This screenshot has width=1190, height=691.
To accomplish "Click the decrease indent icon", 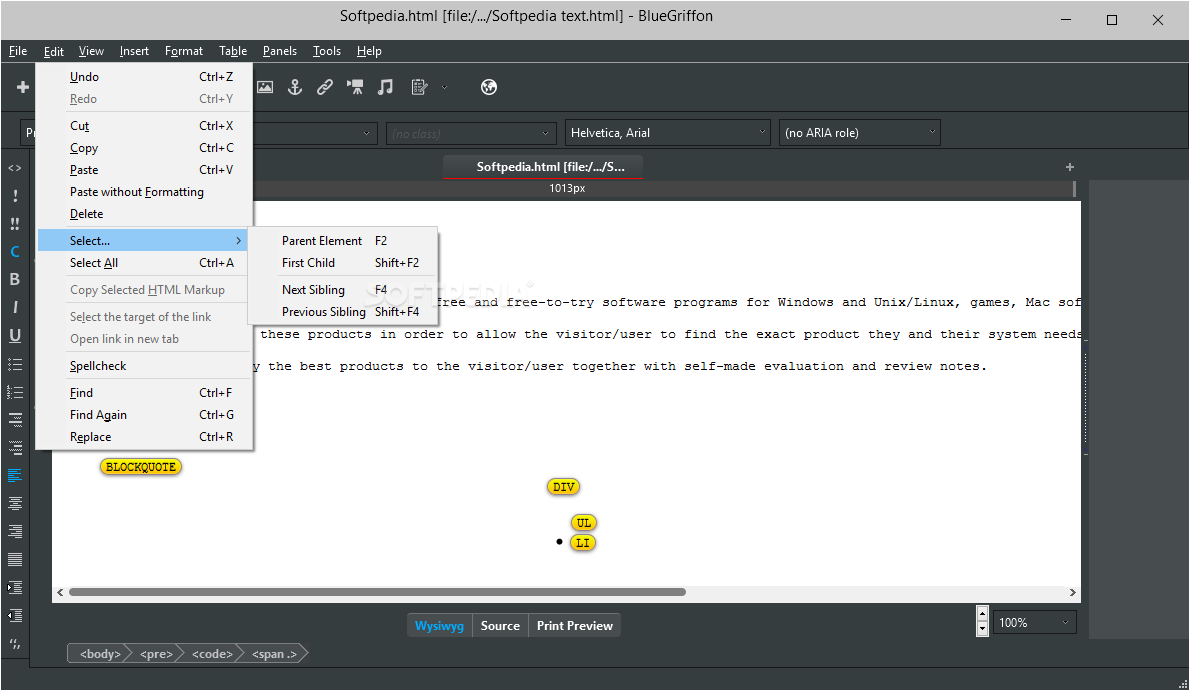I will pos(14,616).
